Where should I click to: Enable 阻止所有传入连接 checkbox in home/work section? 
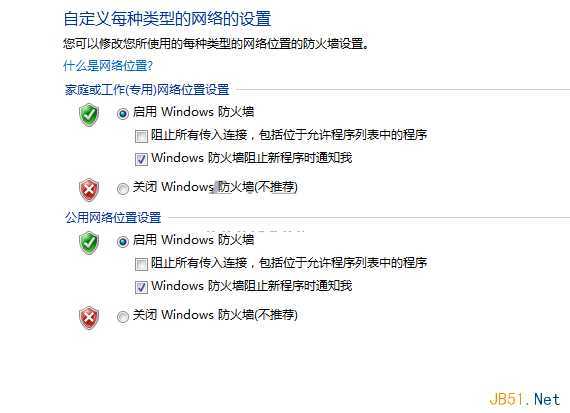tap(141, 136)
